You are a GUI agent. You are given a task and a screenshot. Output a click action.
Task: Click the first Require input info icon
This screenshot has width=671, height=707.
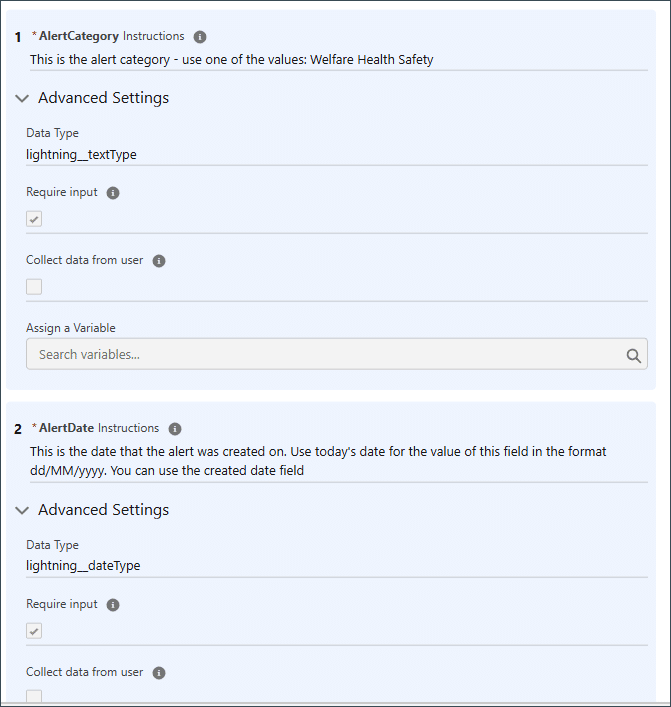[x=113, y=193]
